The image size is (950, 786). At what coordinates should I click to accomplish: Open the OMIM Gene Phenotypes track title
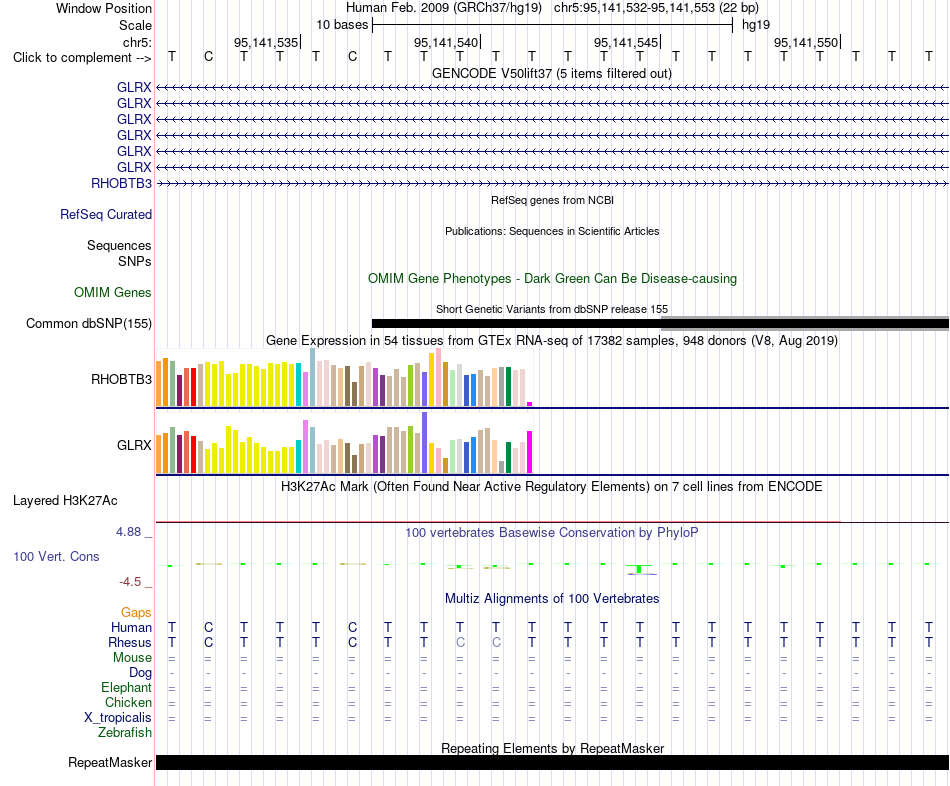552,279
